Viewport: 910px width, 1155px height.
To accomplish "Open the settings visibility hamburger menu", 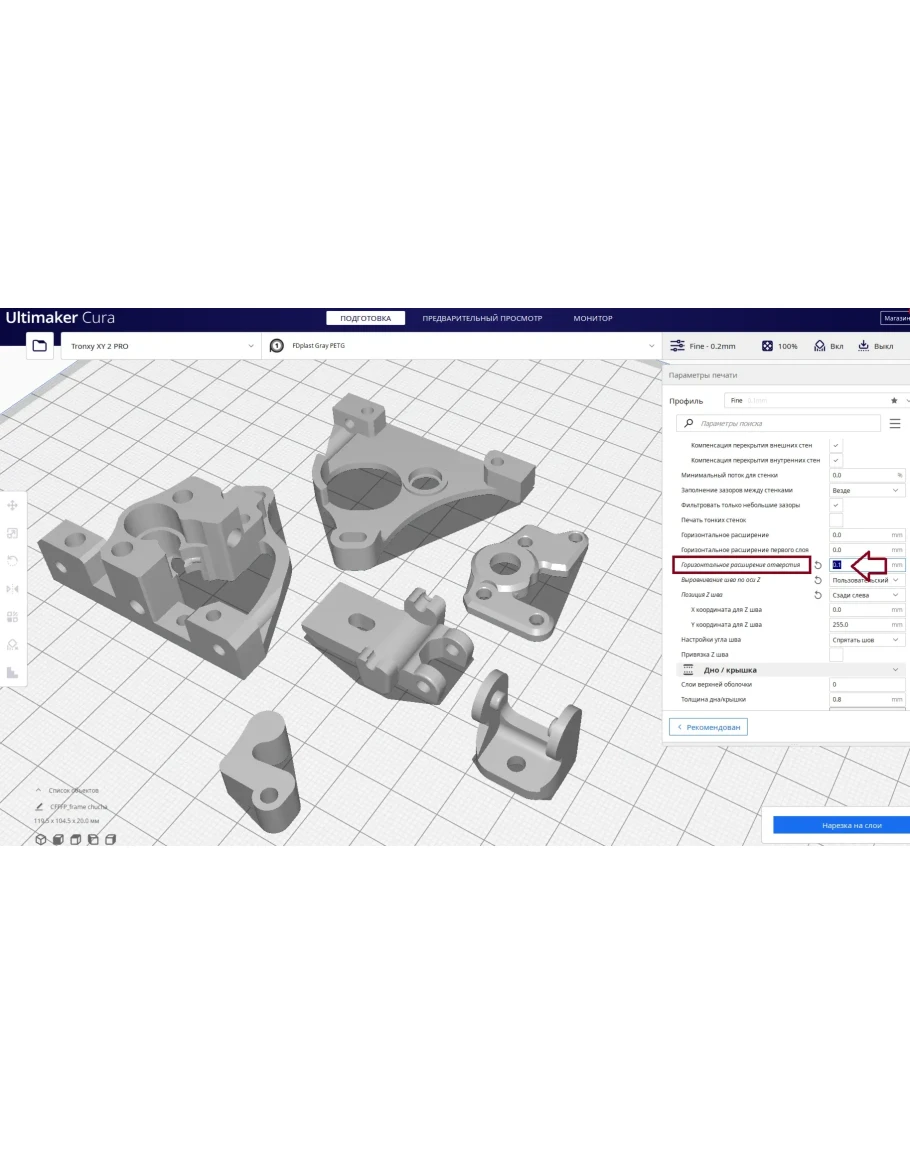I will pyautogui.click(x=894, y=424).
